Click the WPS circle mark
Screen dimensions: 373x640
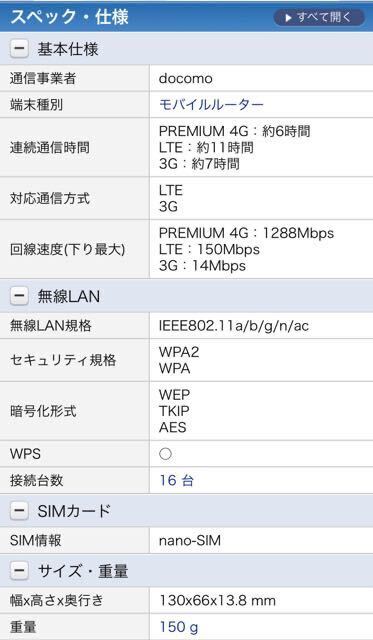click(165, 454)
